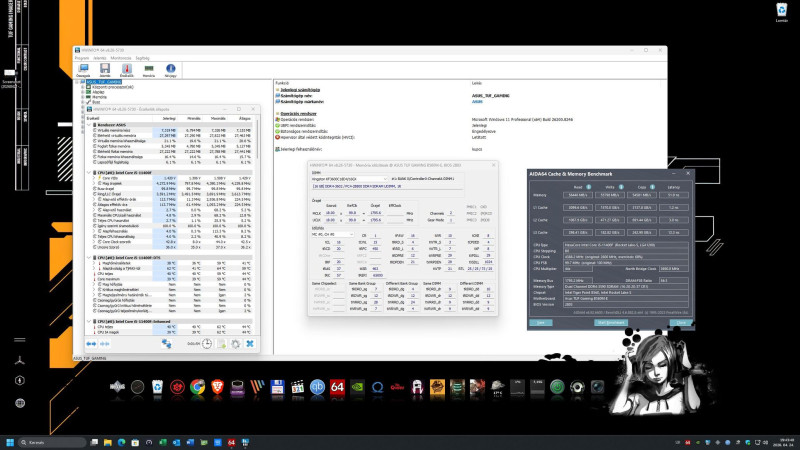800x450 pixels.
Task: Click the blue info About icon in HWiNFO
Action: click(x=170, y=70)
